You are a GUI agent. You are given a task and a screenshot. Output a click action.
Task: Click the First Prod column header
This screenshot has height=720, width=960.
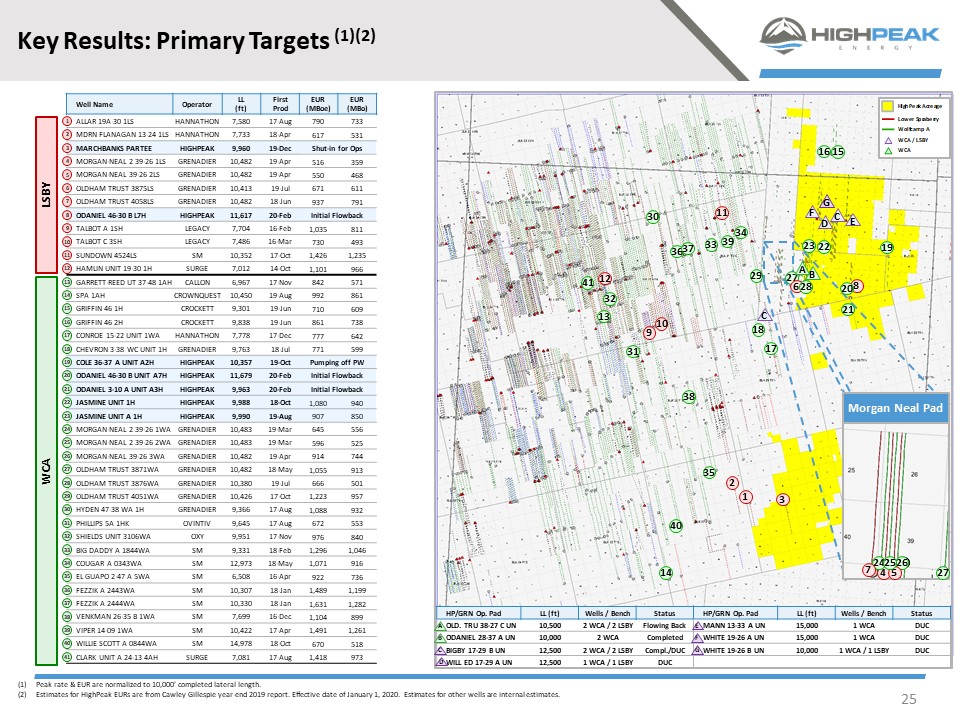coord(280,103)
